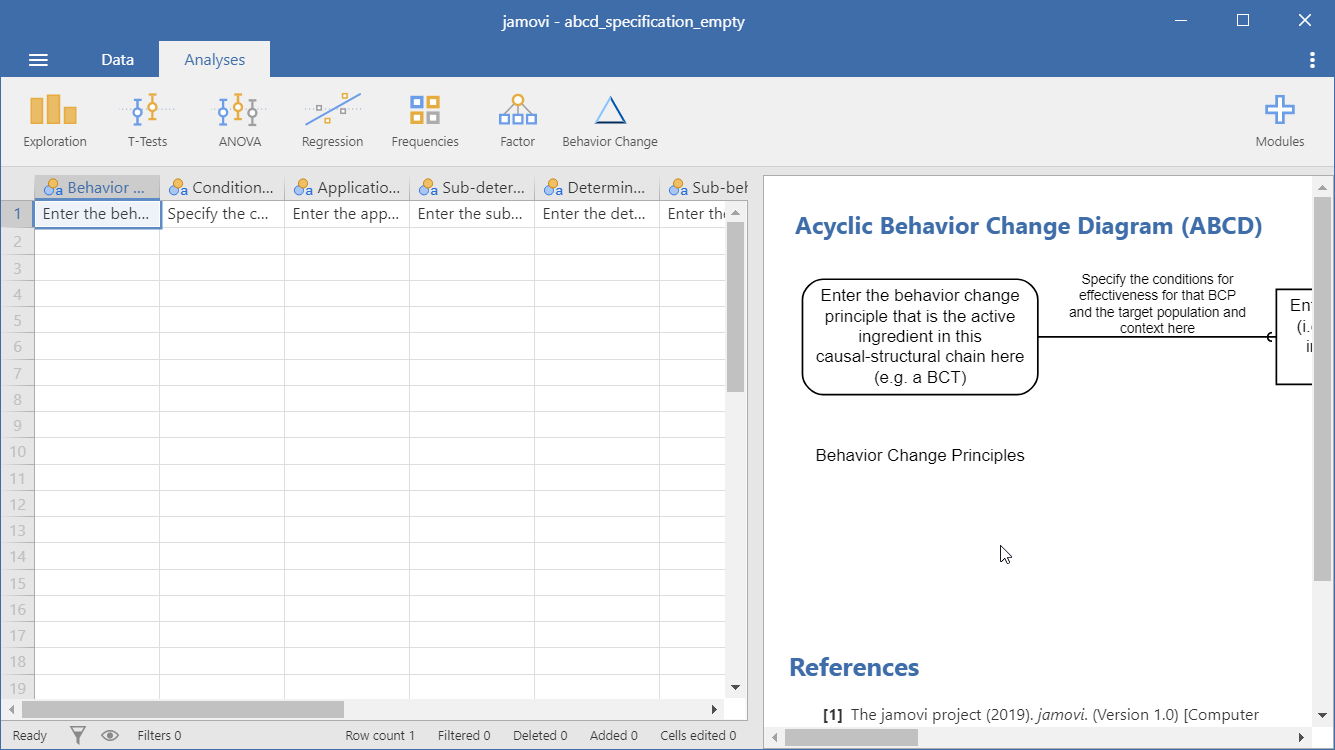Click the results panel scroll up arrow
This screenshot has height=750, width=1335.
pyautogui.click(x=1322, y=186)
